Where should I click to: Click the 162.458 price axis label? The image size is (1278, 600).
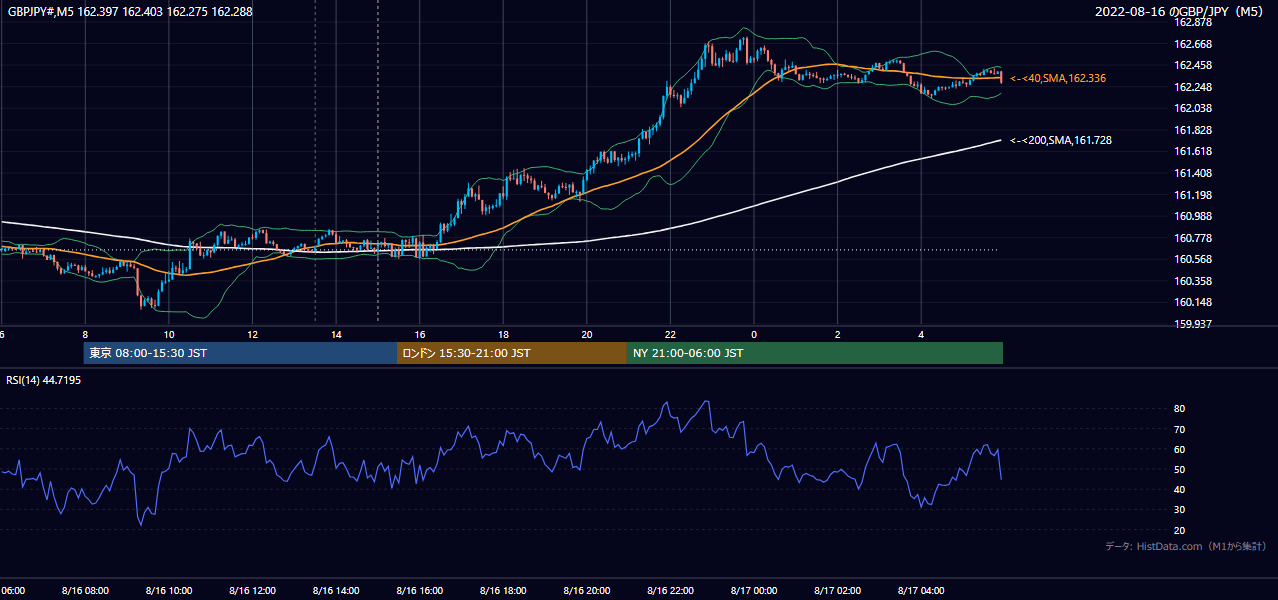(x=1192, y=65)
